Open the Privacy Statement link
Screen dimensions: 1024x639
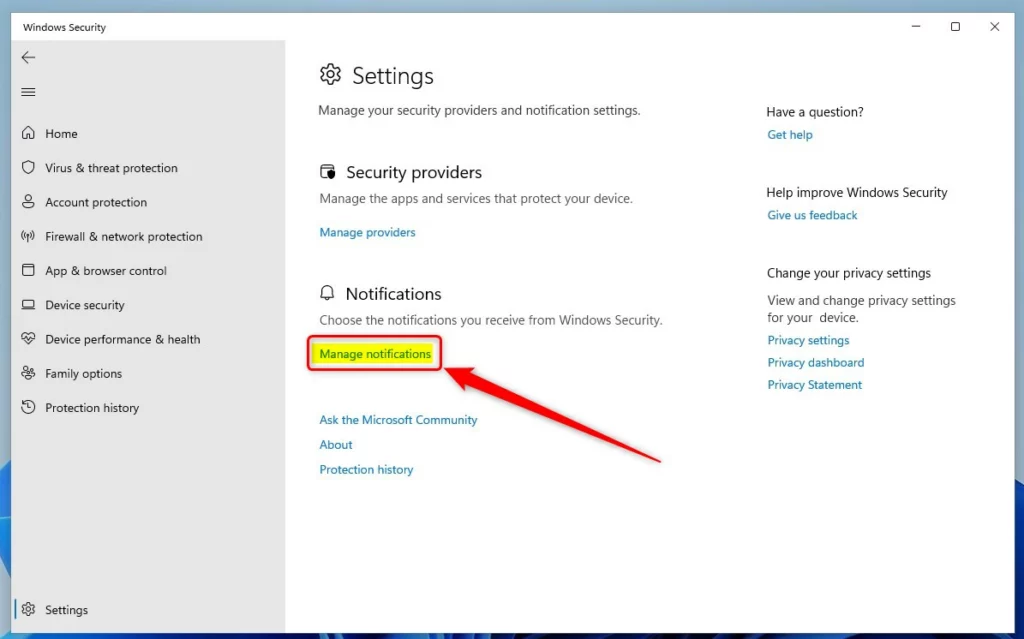click(814, 385)
